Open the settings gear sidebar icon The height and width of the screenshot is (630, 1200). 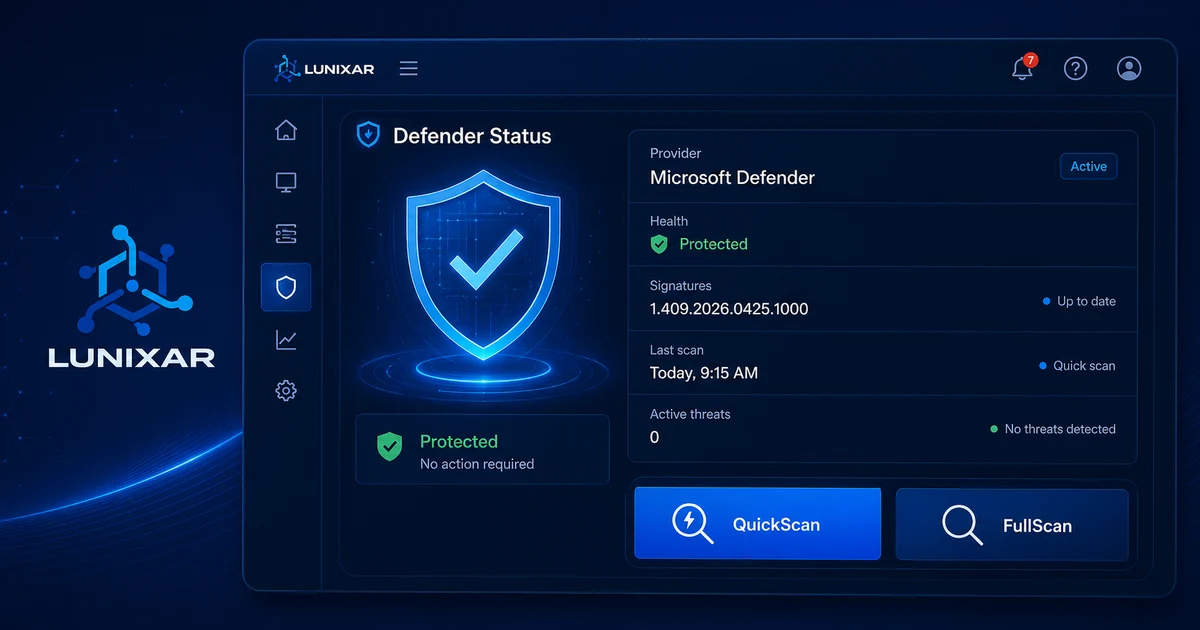tap(286, 391)
